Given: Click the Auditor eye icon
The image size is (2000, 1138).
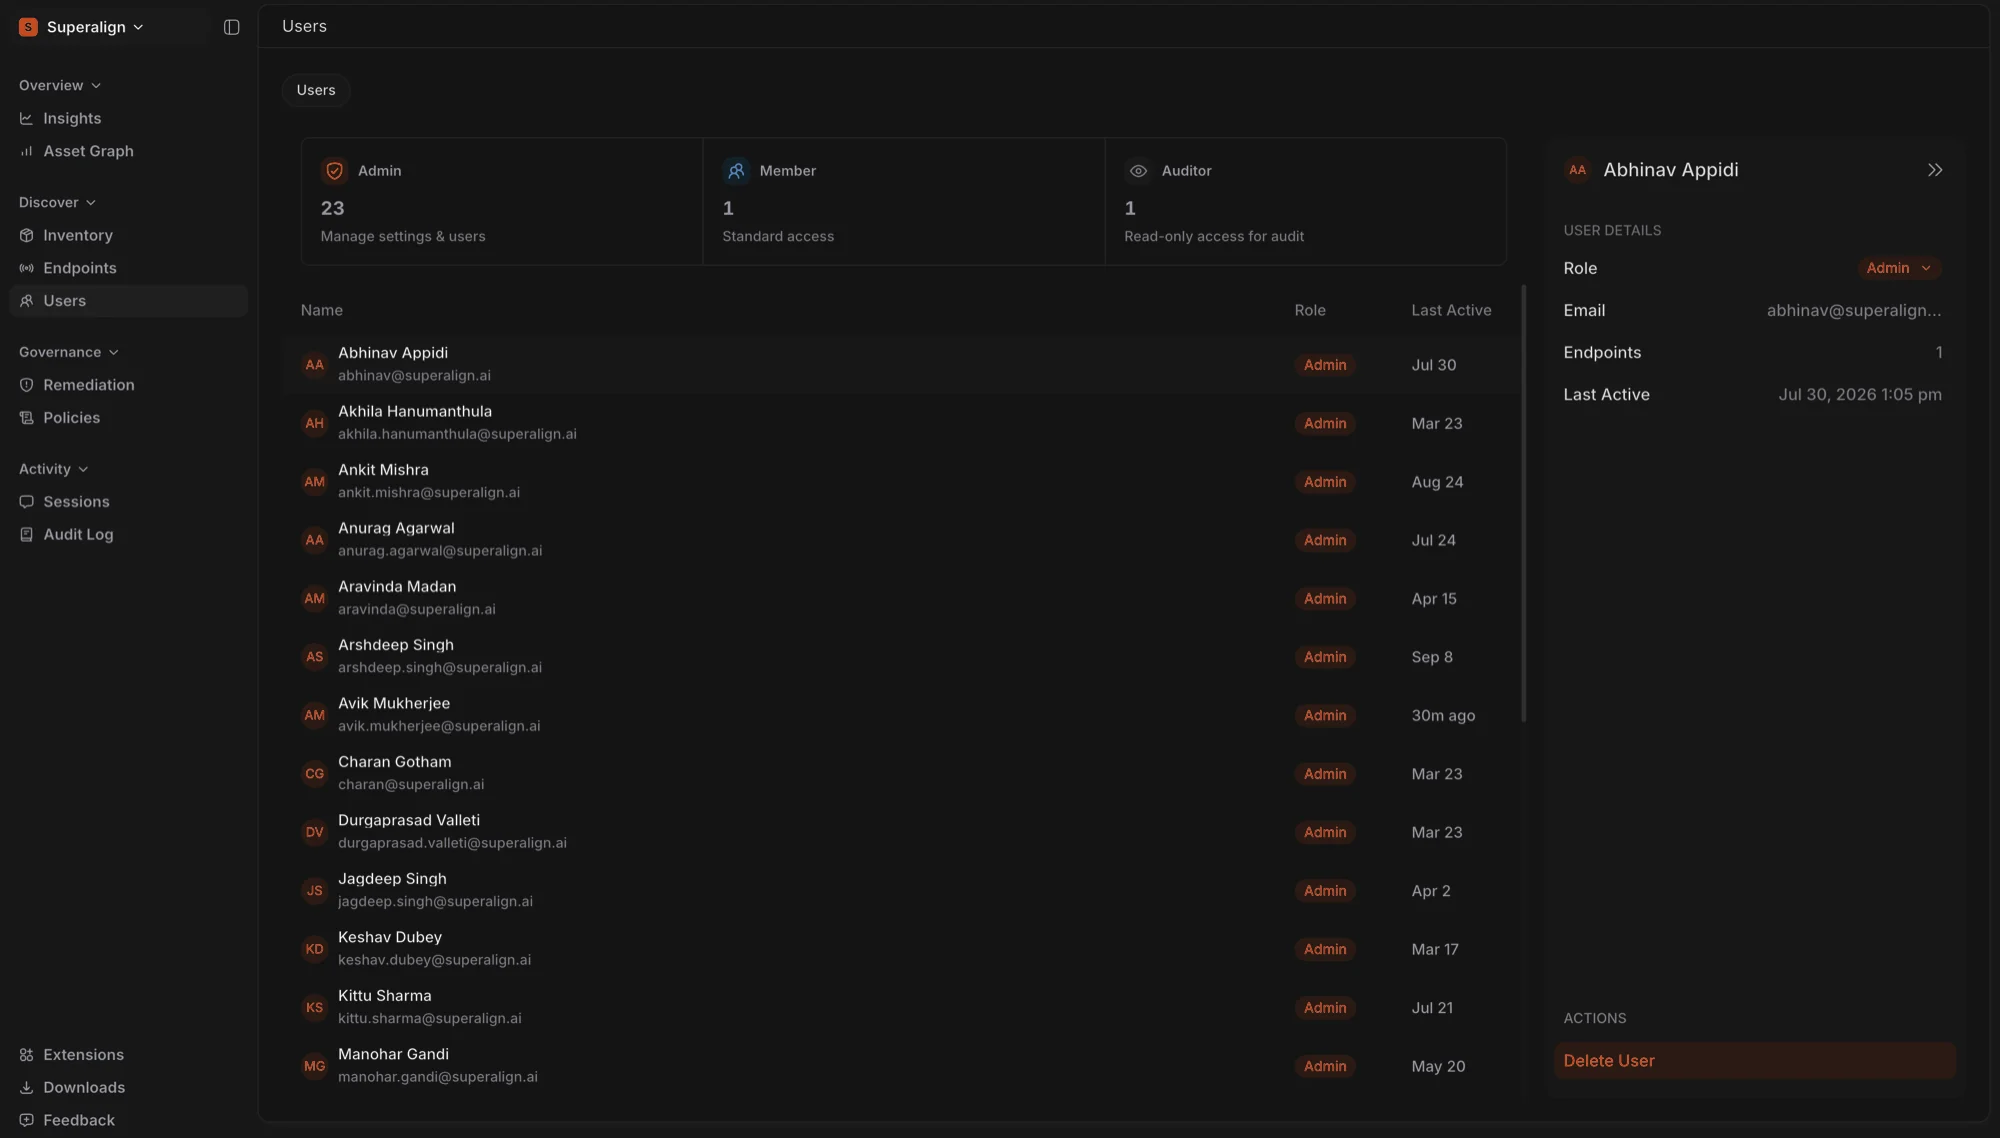Looking at the screenshot, I should coord(1138,171).
